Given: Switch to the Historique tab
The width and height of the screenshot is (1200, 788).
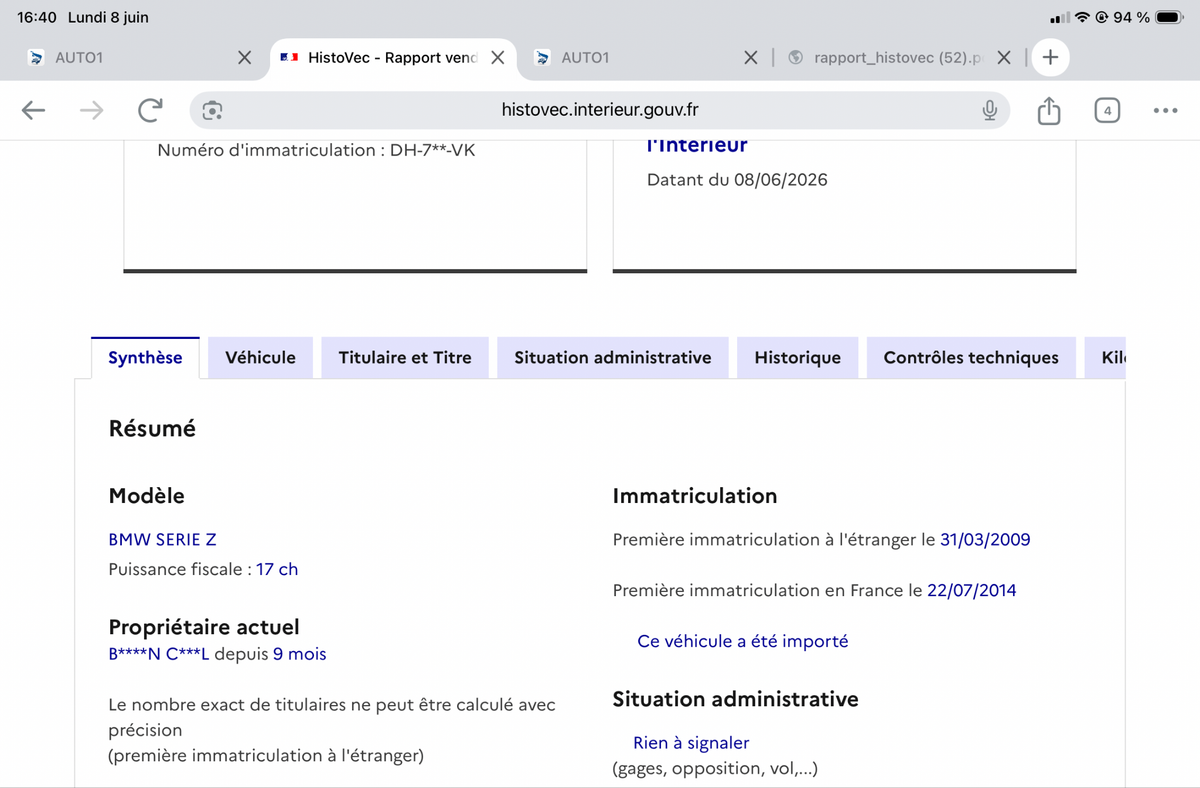Looking at the screenshot, I should coord(798,358).
